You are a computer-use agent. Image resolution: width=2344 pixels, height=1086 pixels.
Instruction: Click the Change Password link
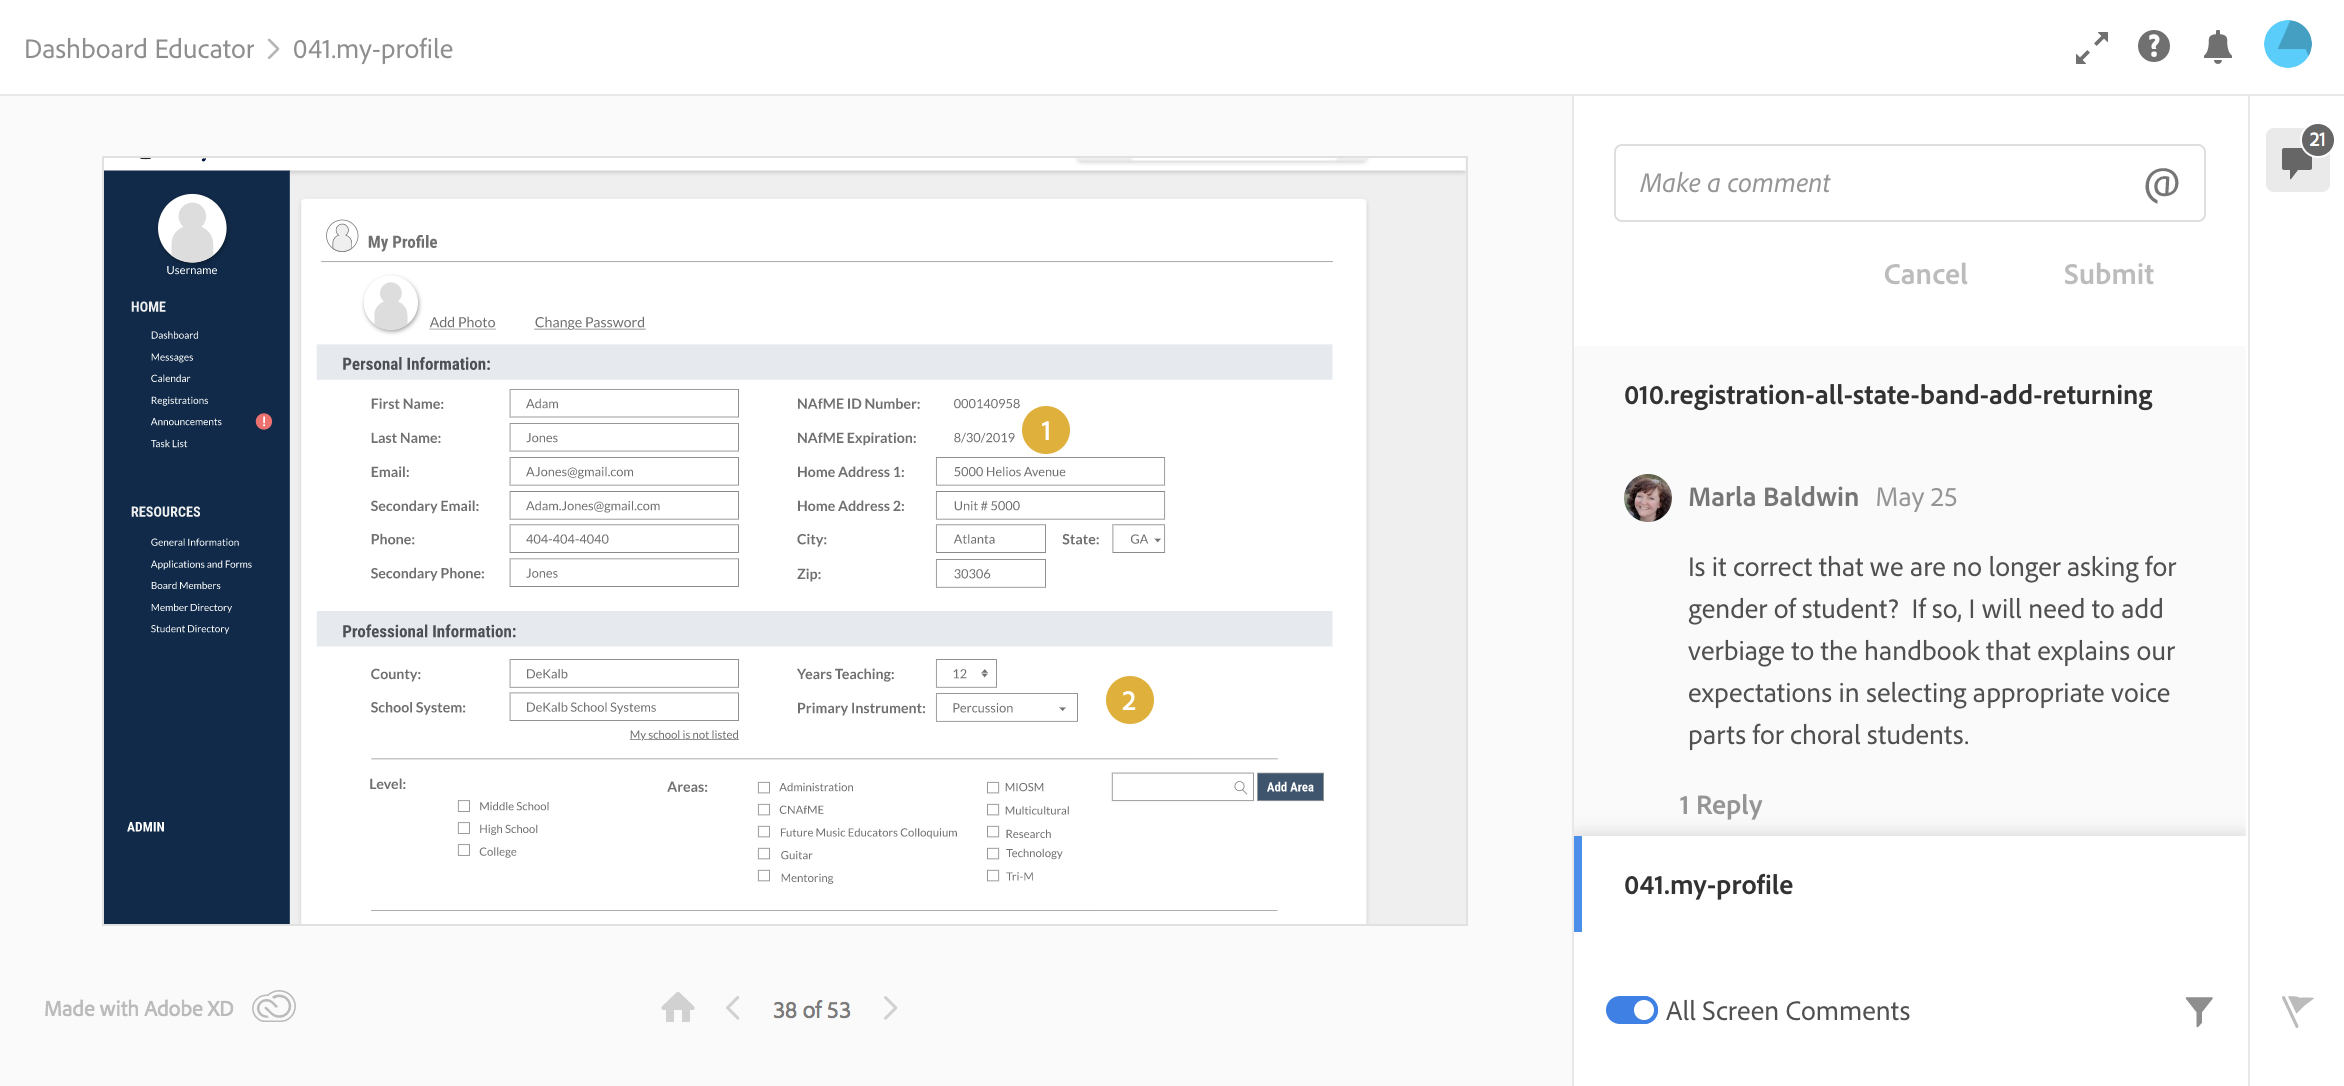tap(589, 322)
